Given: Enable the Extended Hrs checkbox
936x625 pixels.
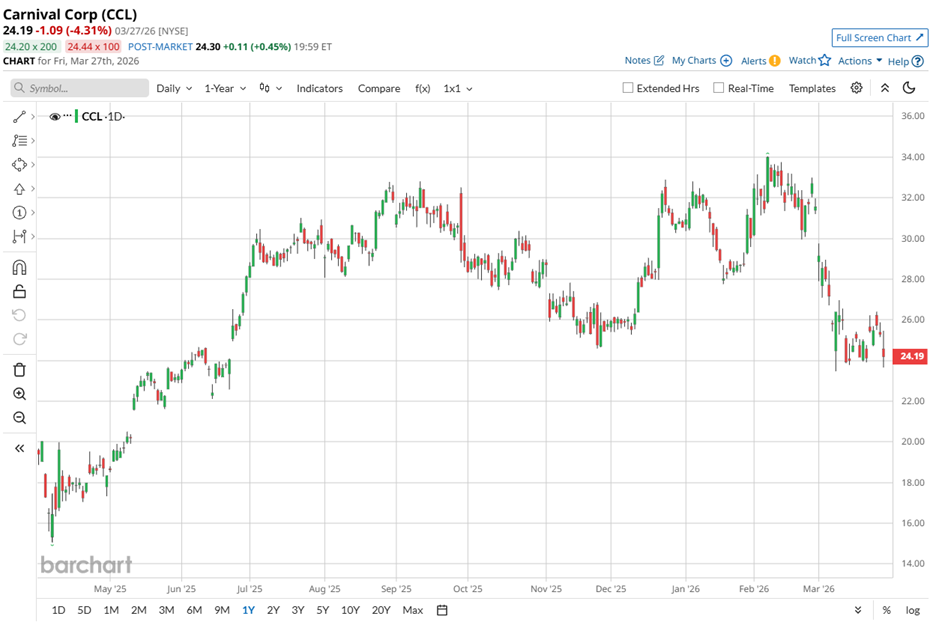Looking at the screenshot, I should (x=628, y=88).
